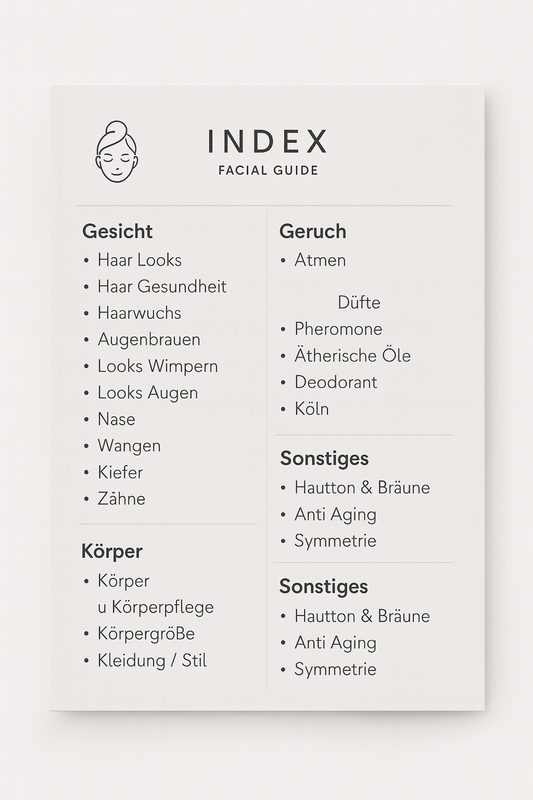Open the Atmen entry
The width and height of the screenshot is (533, 800).
point(320,260)
